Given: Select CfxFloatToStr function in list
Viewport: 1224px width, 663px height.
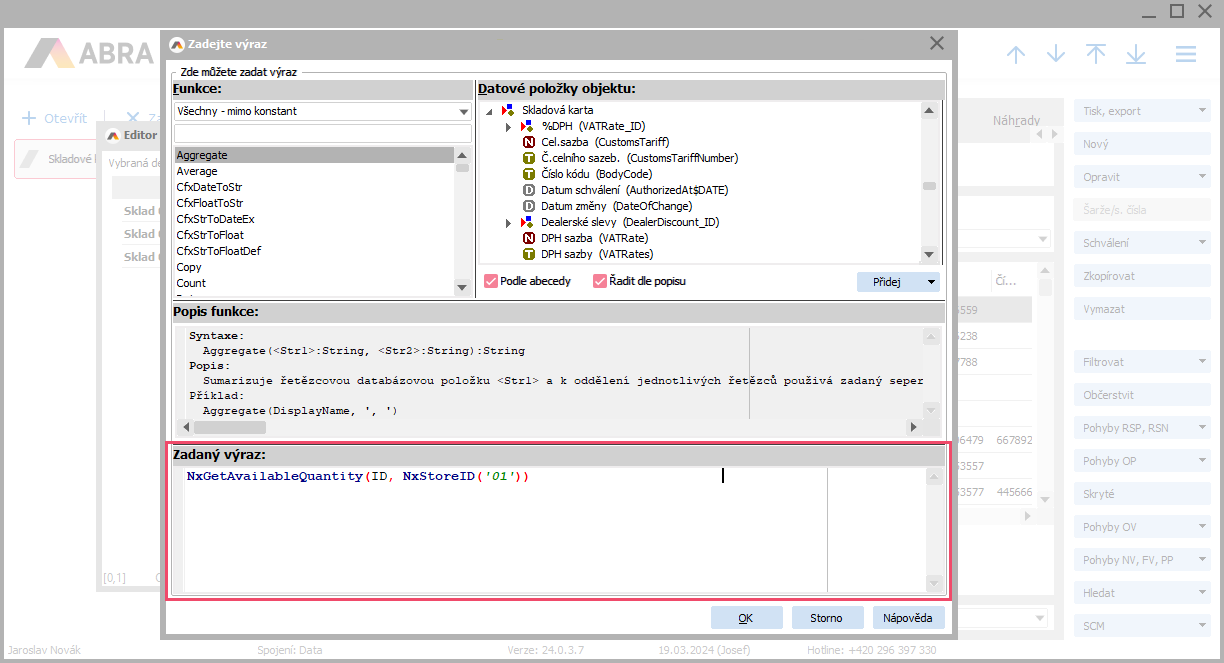Looking at the screenshot, I should (314, 203).
